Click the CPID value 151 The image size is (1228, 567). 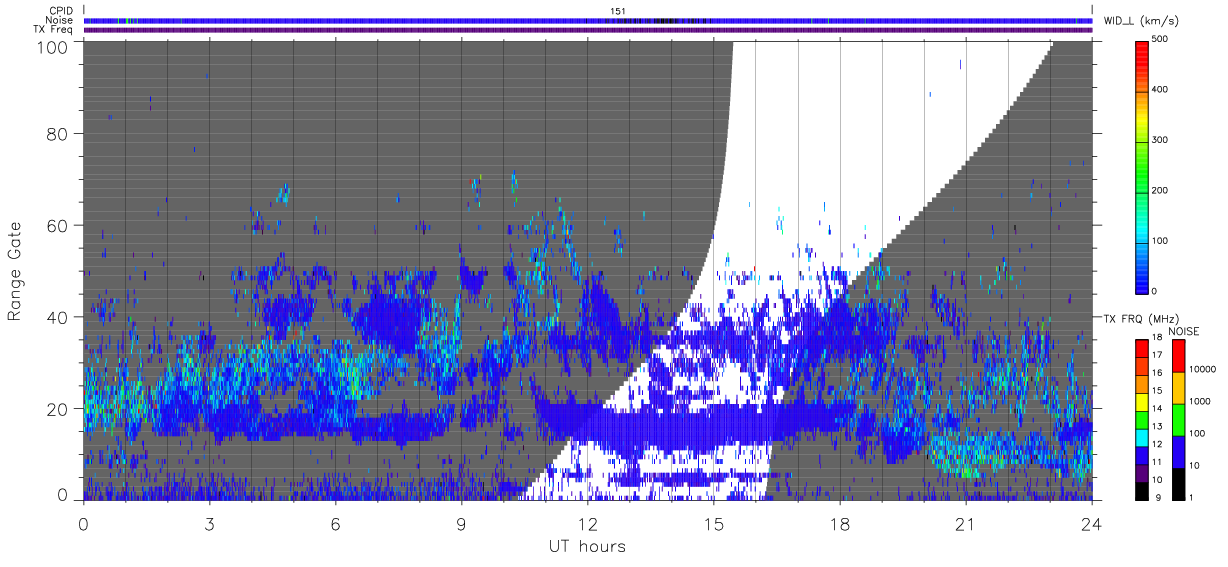pyautogui.click(x=618, y=11)
